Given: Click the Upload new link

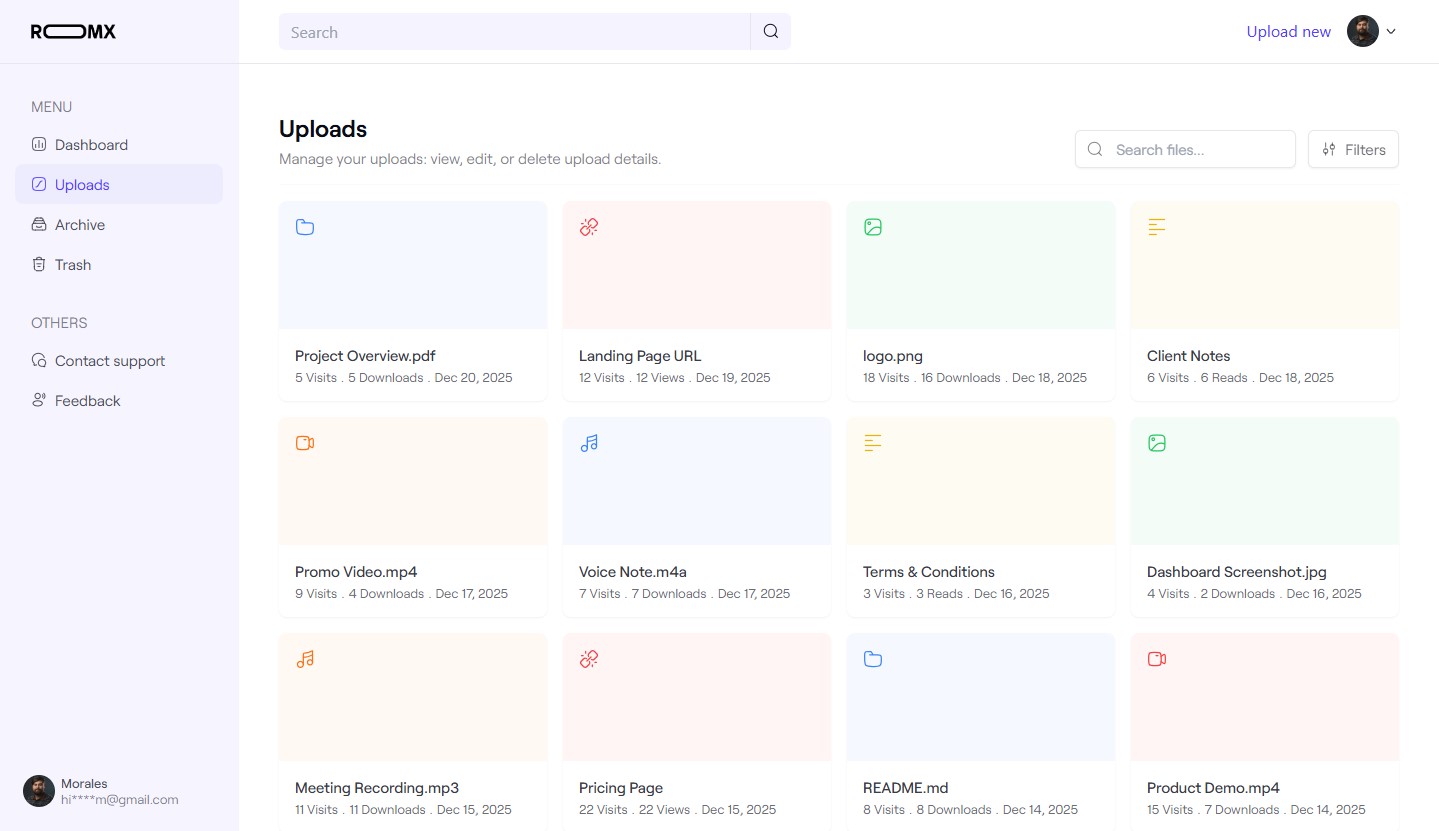Looking at the screenshot, I should click(1288, 31).
